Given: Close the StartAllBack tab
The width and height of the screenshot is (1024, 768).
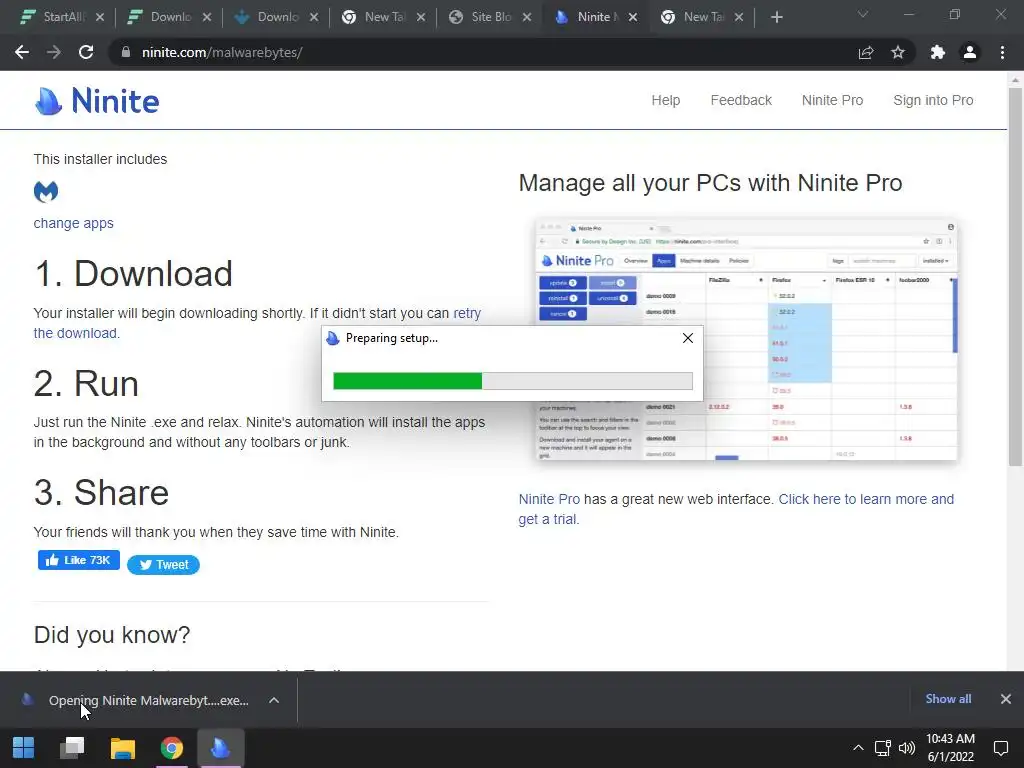Looking at the screenshot, I should (x=100, y=17).
